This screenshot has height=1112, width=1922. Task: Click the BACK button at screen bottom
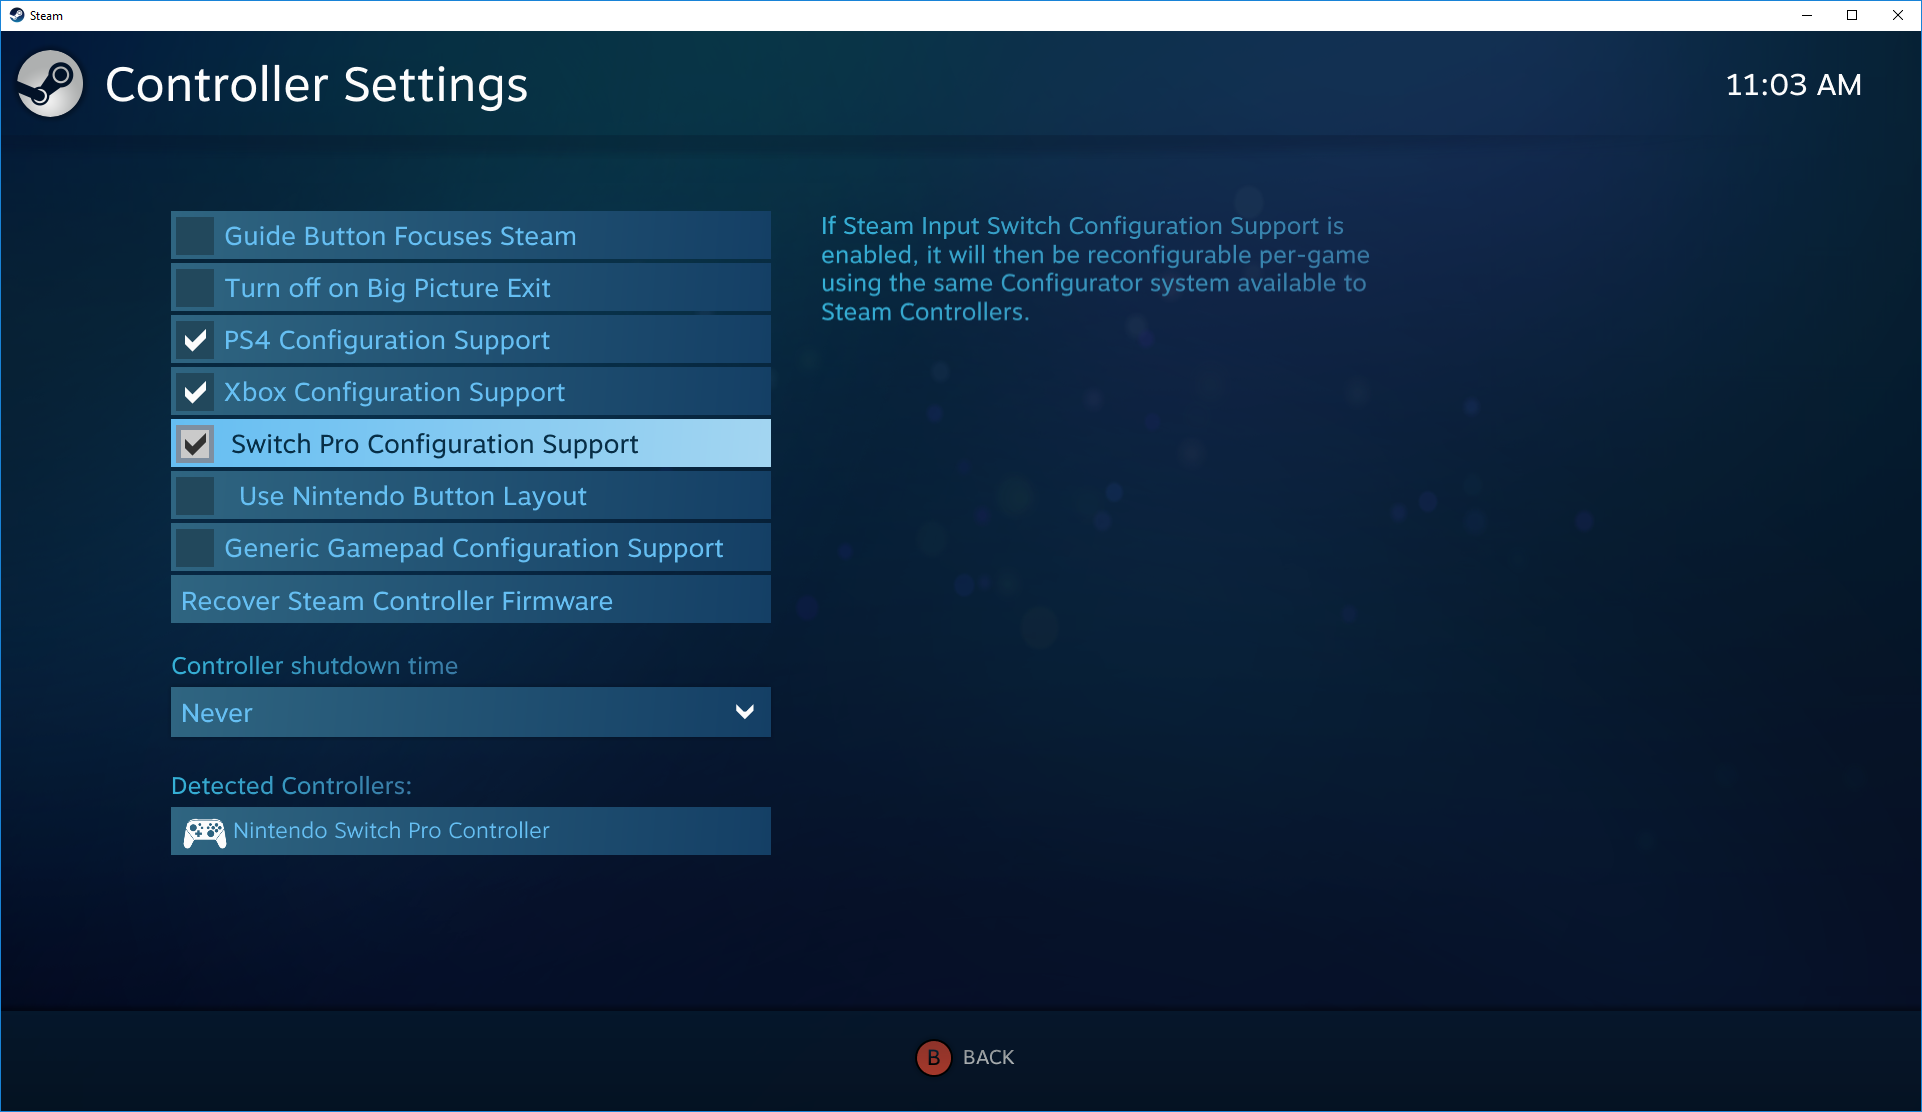pyautogui.click(x=962, y=1055)
